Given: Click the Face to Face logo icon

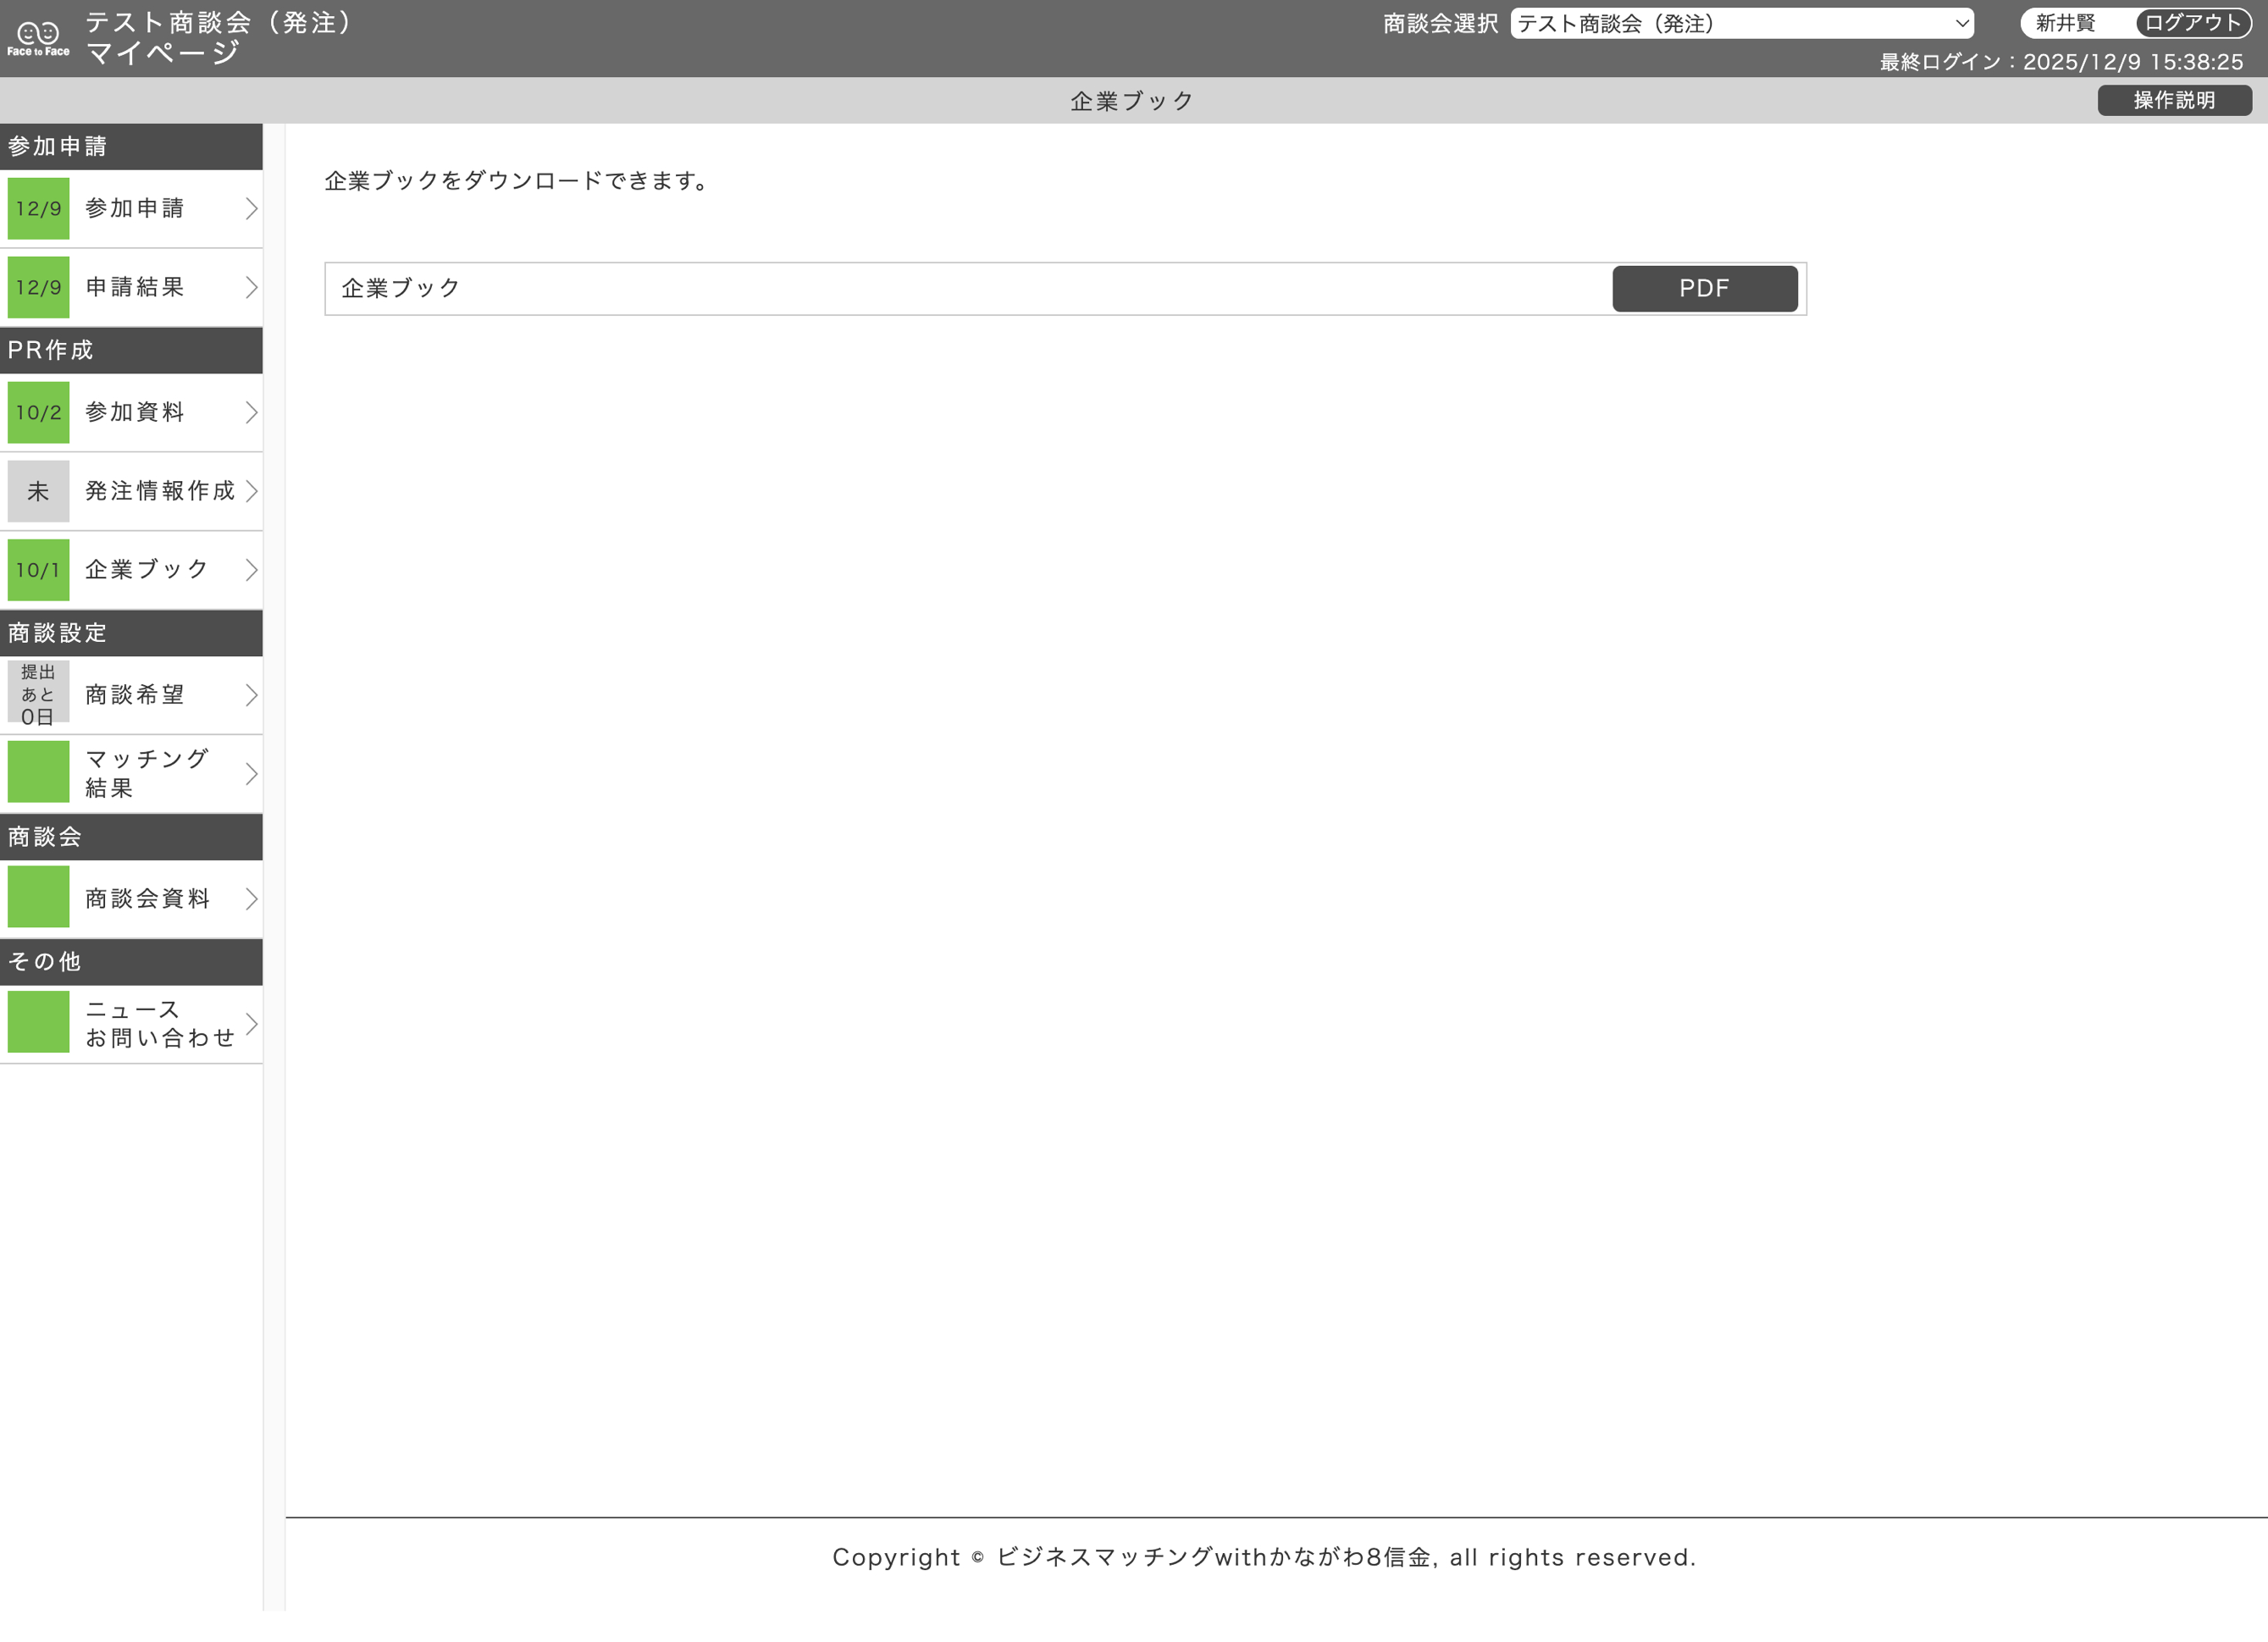Looking at the screenshot, I should click(x=36, y=36).
